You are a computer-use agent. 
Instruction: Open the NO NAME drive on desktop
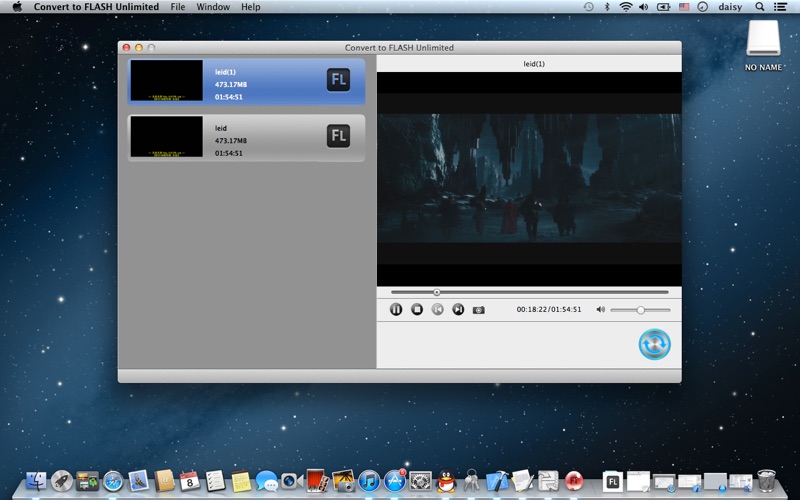[763, 45]
